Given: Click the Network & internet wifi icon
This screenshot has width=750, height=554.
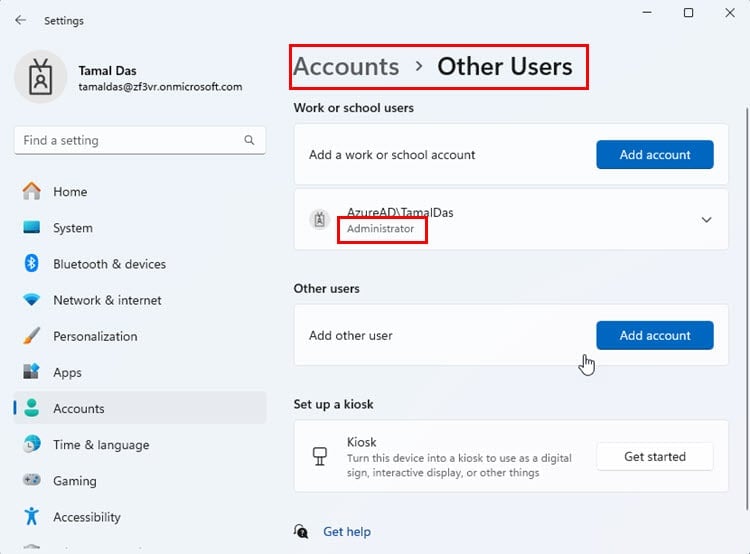Looking at the screenshot, I should pos(32,300).
